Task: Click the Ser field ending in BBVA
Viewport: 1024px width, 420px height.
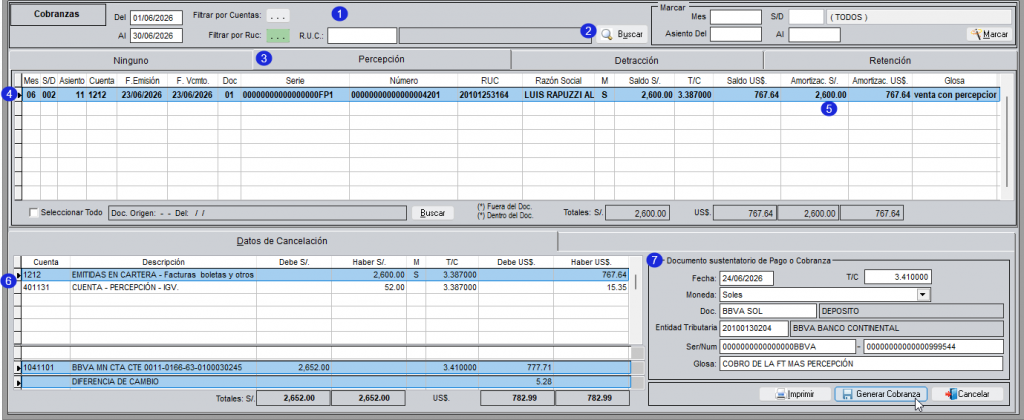Action: (787, 346)
